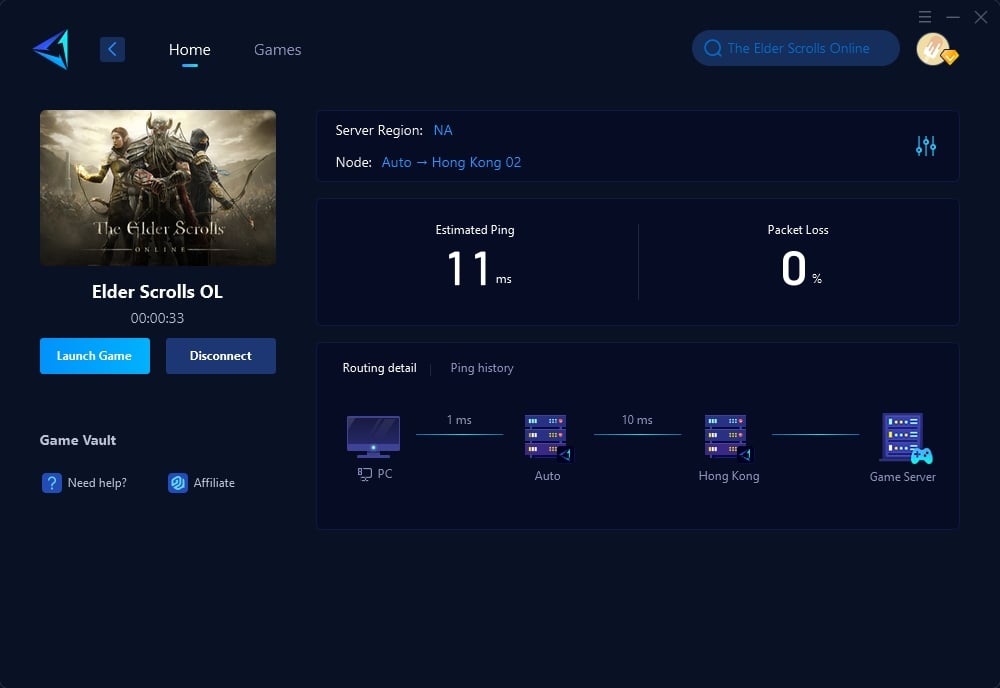The height and width of the screenshot is (688, 1000).
Task: Go back with the chevron button
Action: click(112, 49)
